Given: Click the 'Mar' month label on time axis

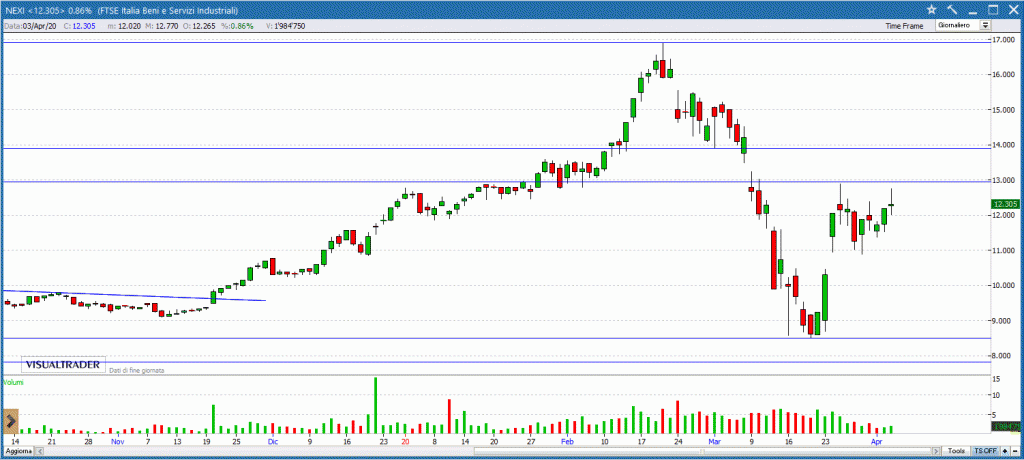Looking at the screenshot, I should coord(714,442).
